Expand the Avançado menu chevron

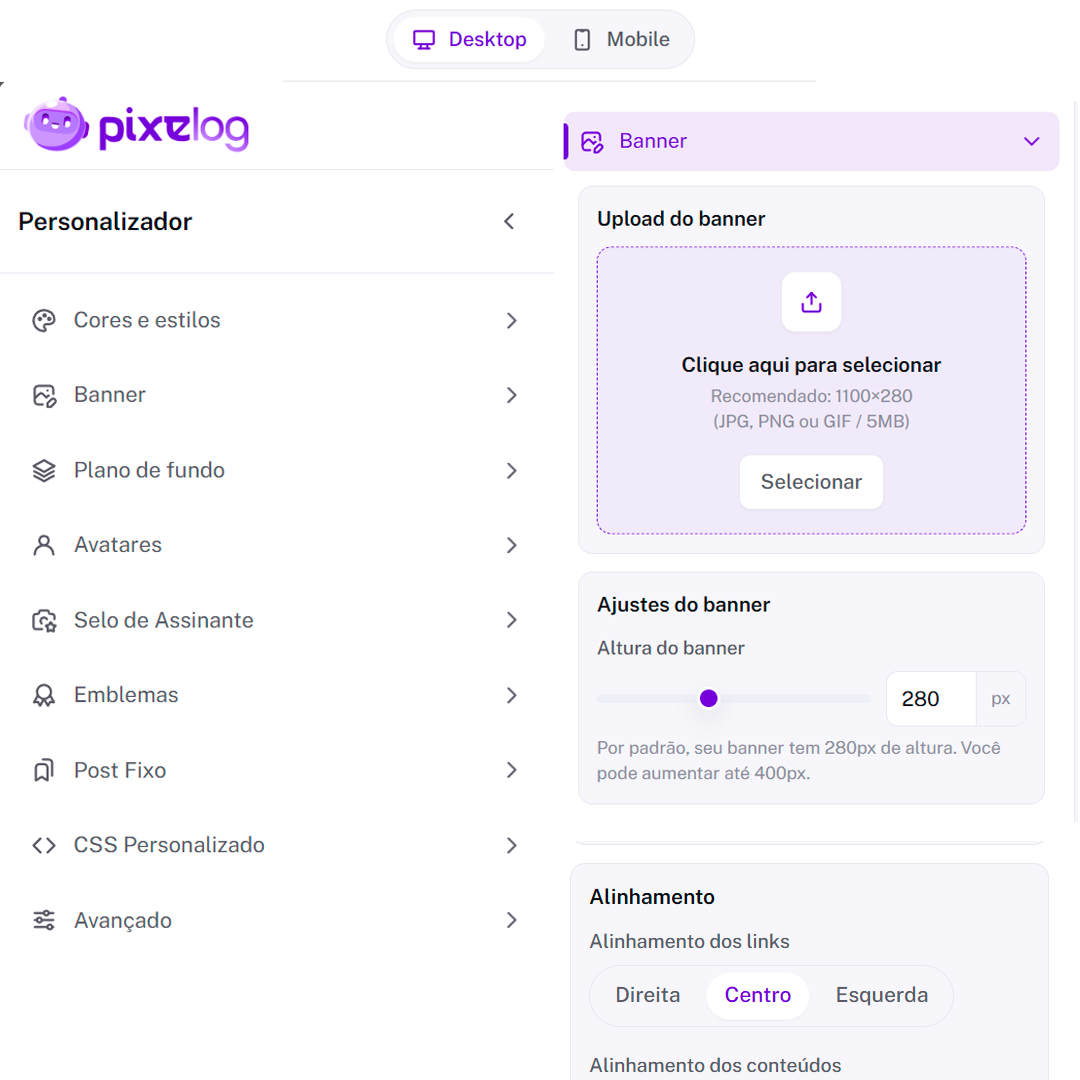(x=512, y=921)
